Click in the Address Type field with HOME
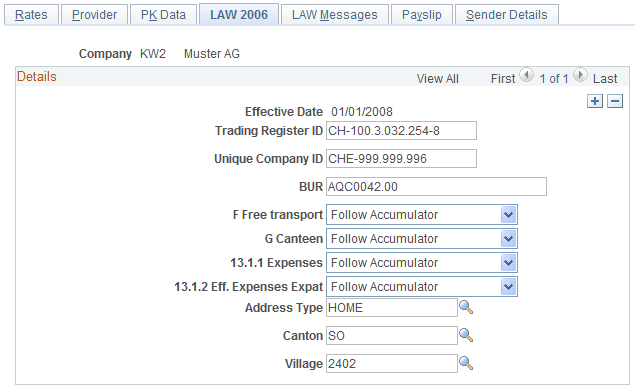The width and height of the screenshot is (635, 389). pyautogui.click(x=392, y=308)
